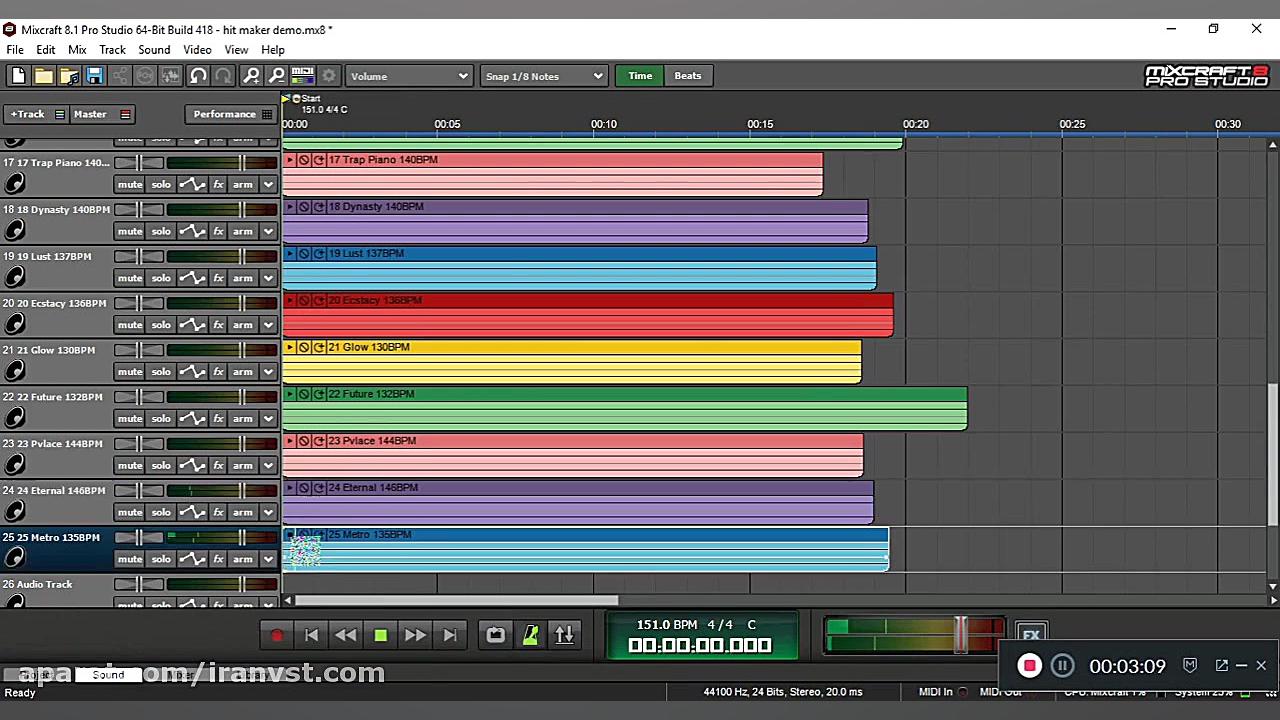1280x720 pixels.
Task: Create a new project
Action: 17,75
